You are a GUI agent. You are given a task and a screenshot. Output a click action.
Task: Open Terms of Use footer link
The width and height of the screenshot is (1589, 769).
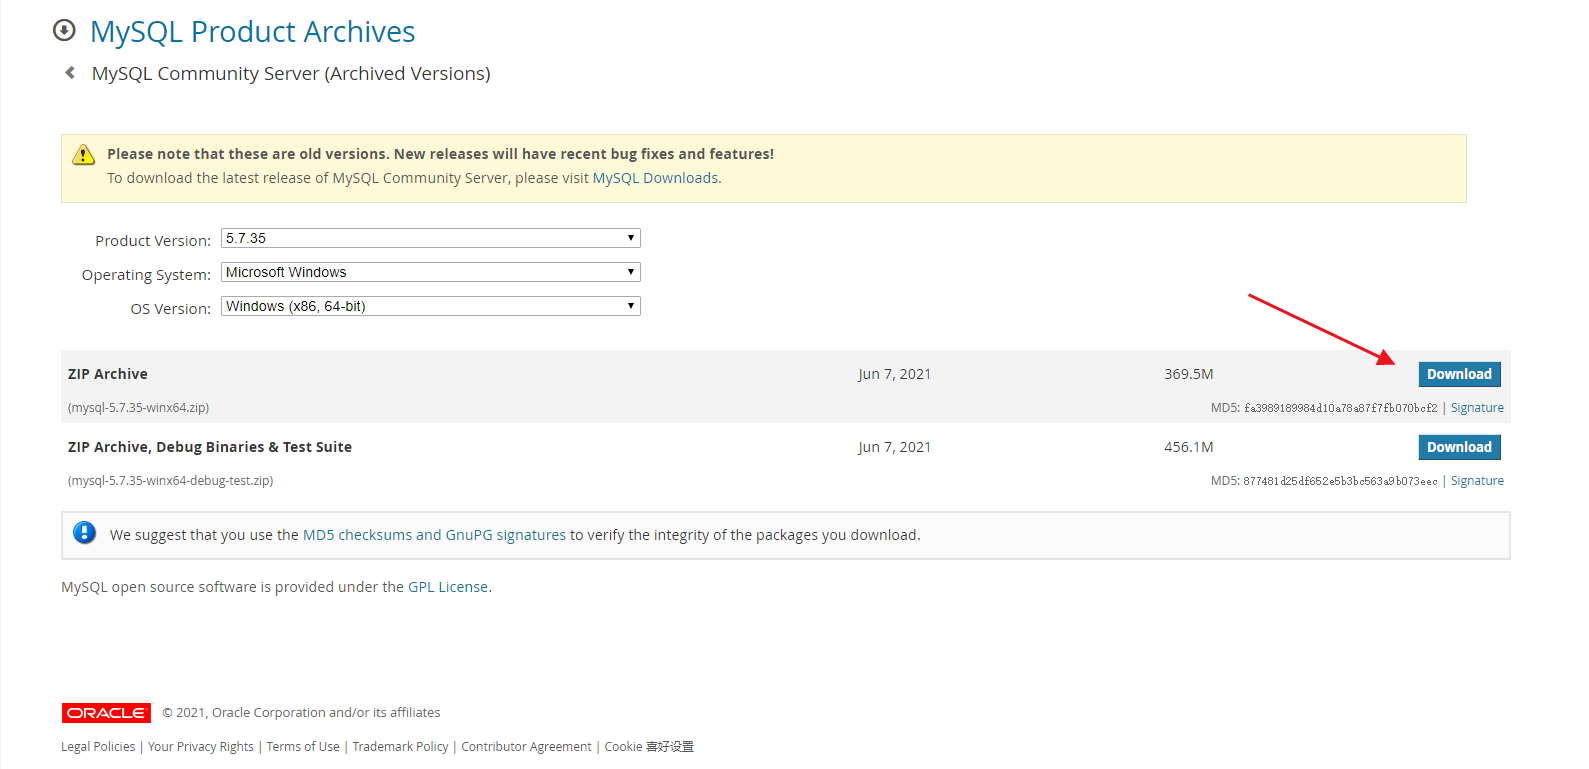303,747
